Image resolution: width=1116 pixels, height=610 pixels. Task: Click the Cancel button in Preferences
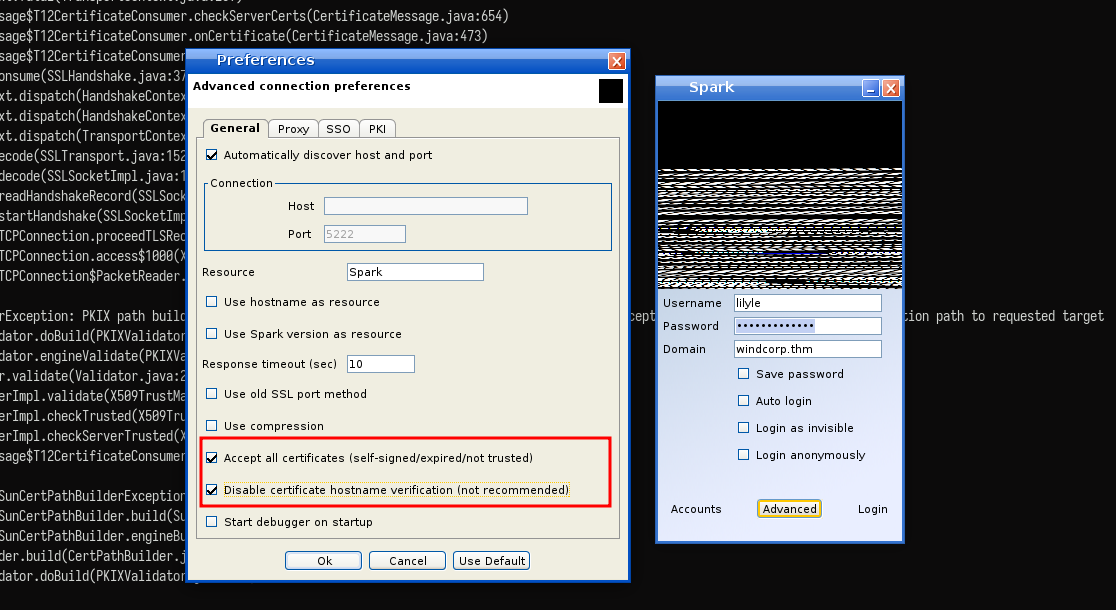tap(408, 561)
